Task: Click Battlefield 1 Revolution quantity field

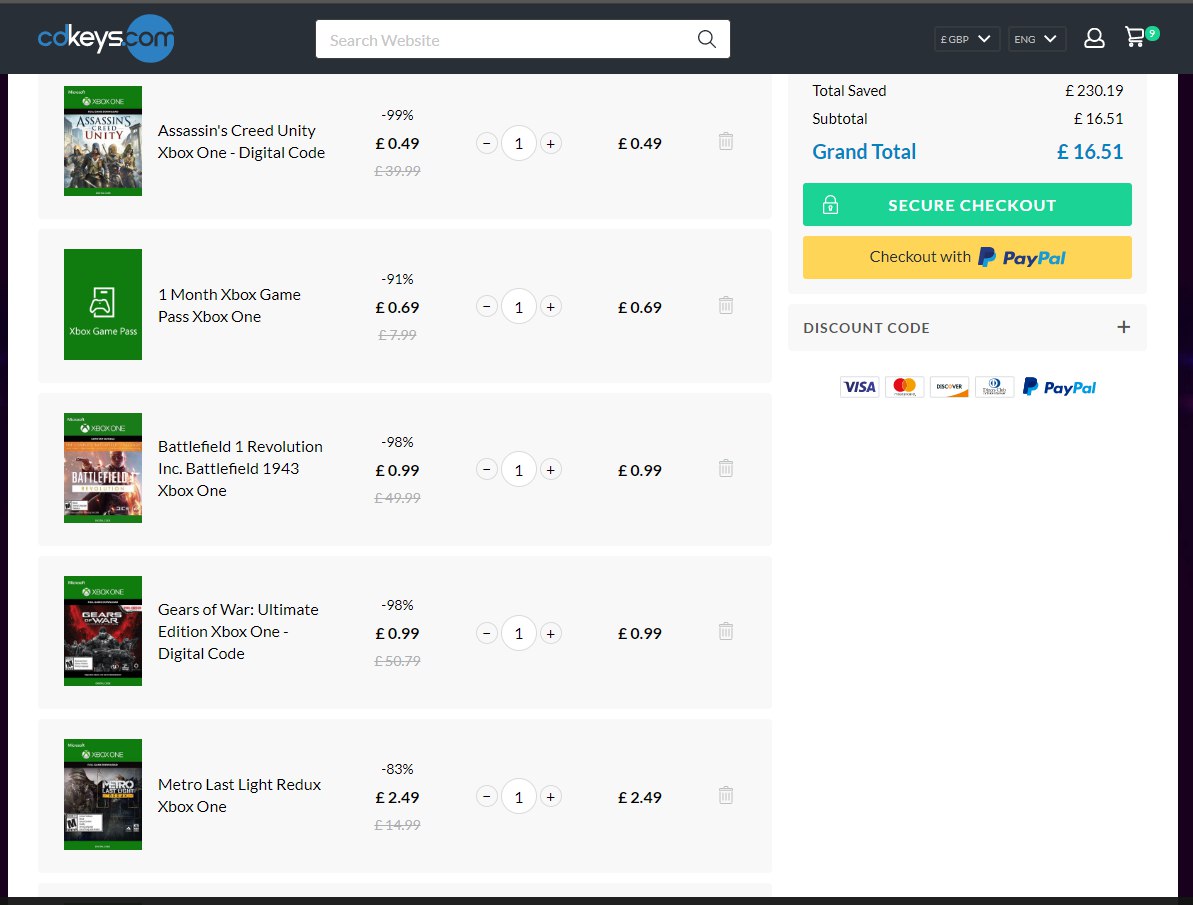Action: [519, 470]
